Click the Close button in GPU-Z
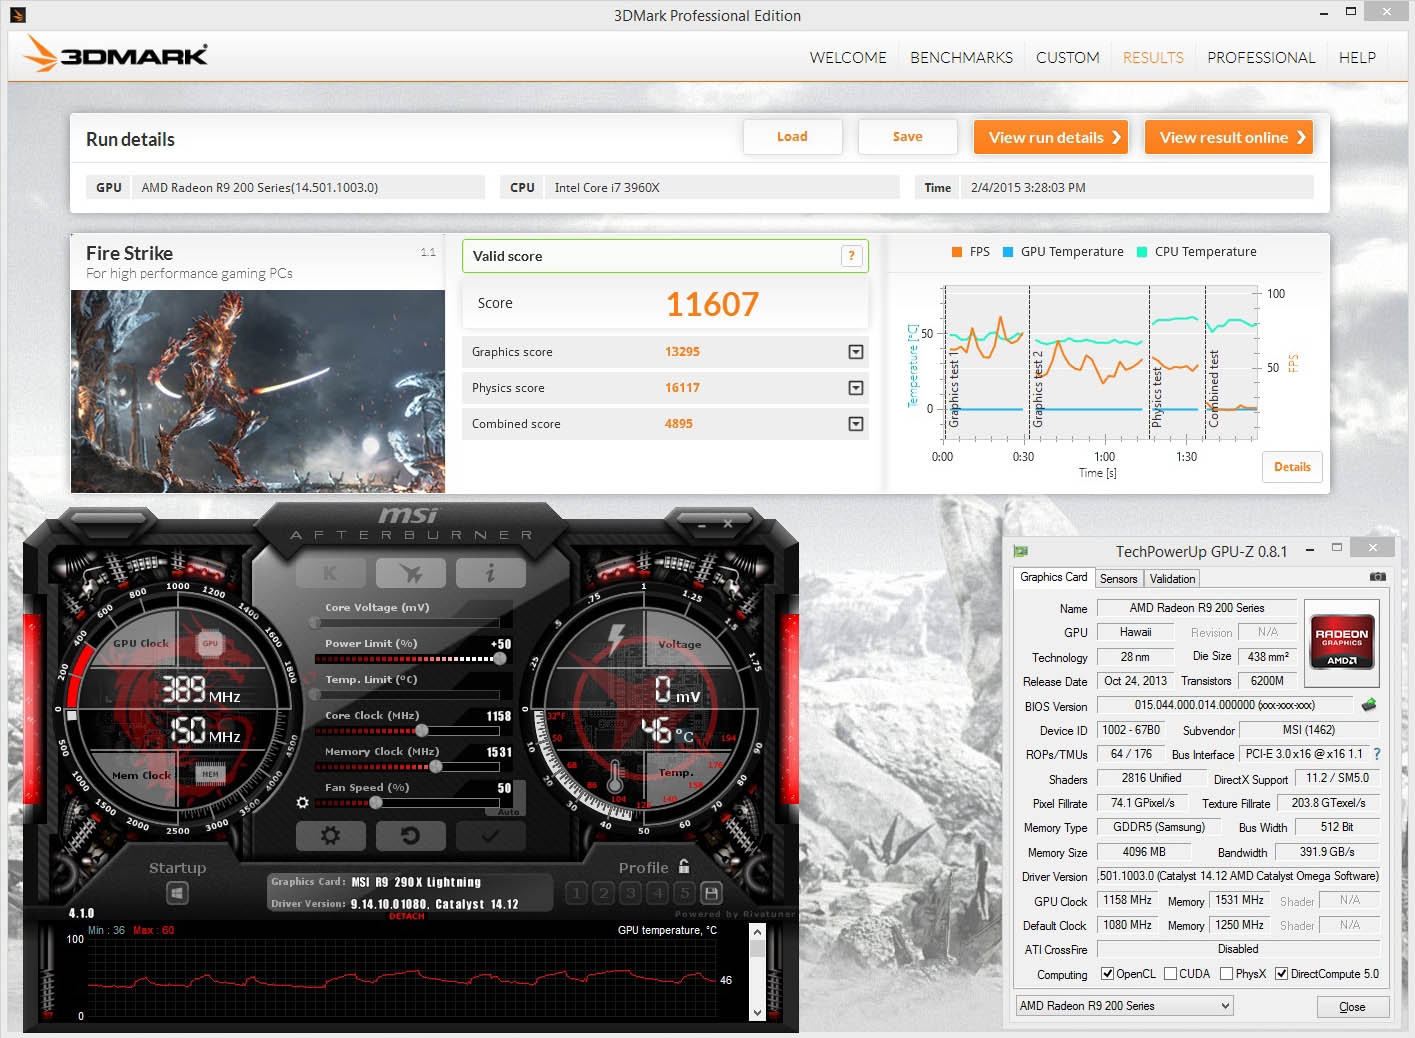Screen dimensions: 1415x1038 point(1352,1007)
